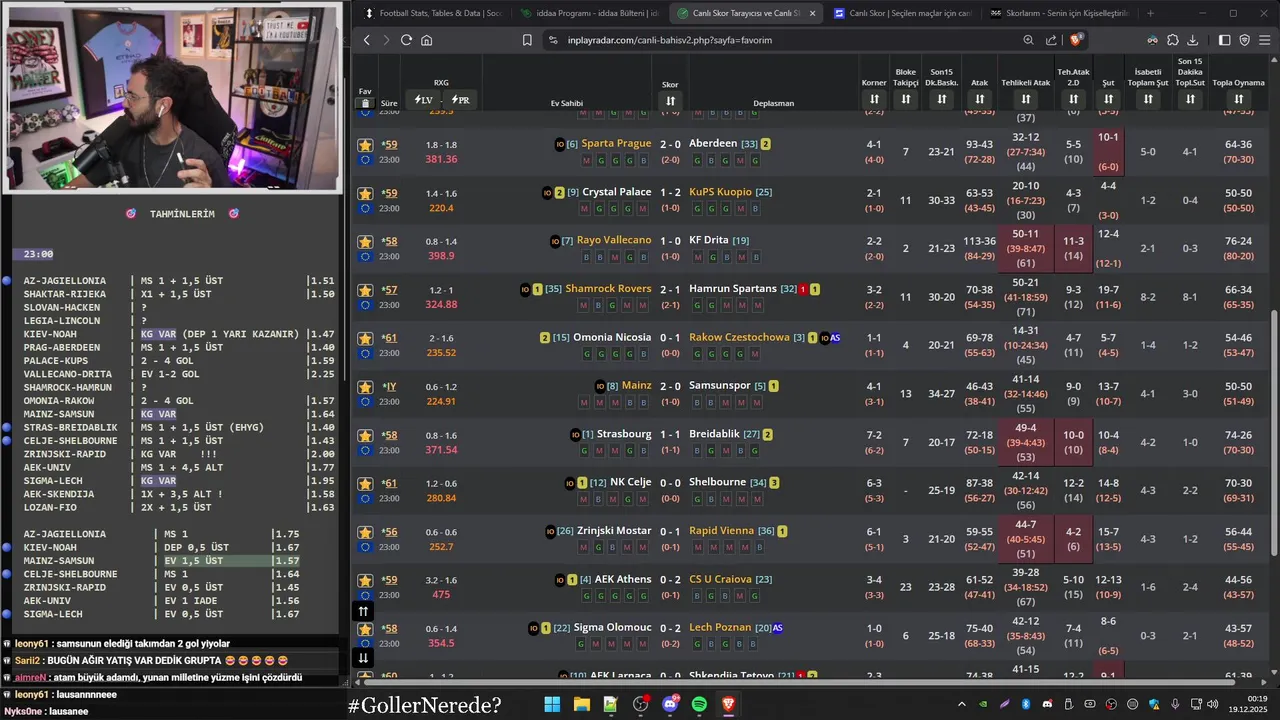The height and width of the screenshot is (720, 1280).
Task: Jump to bottom with the double down-arrow button
Action: [x=363, y=657]
